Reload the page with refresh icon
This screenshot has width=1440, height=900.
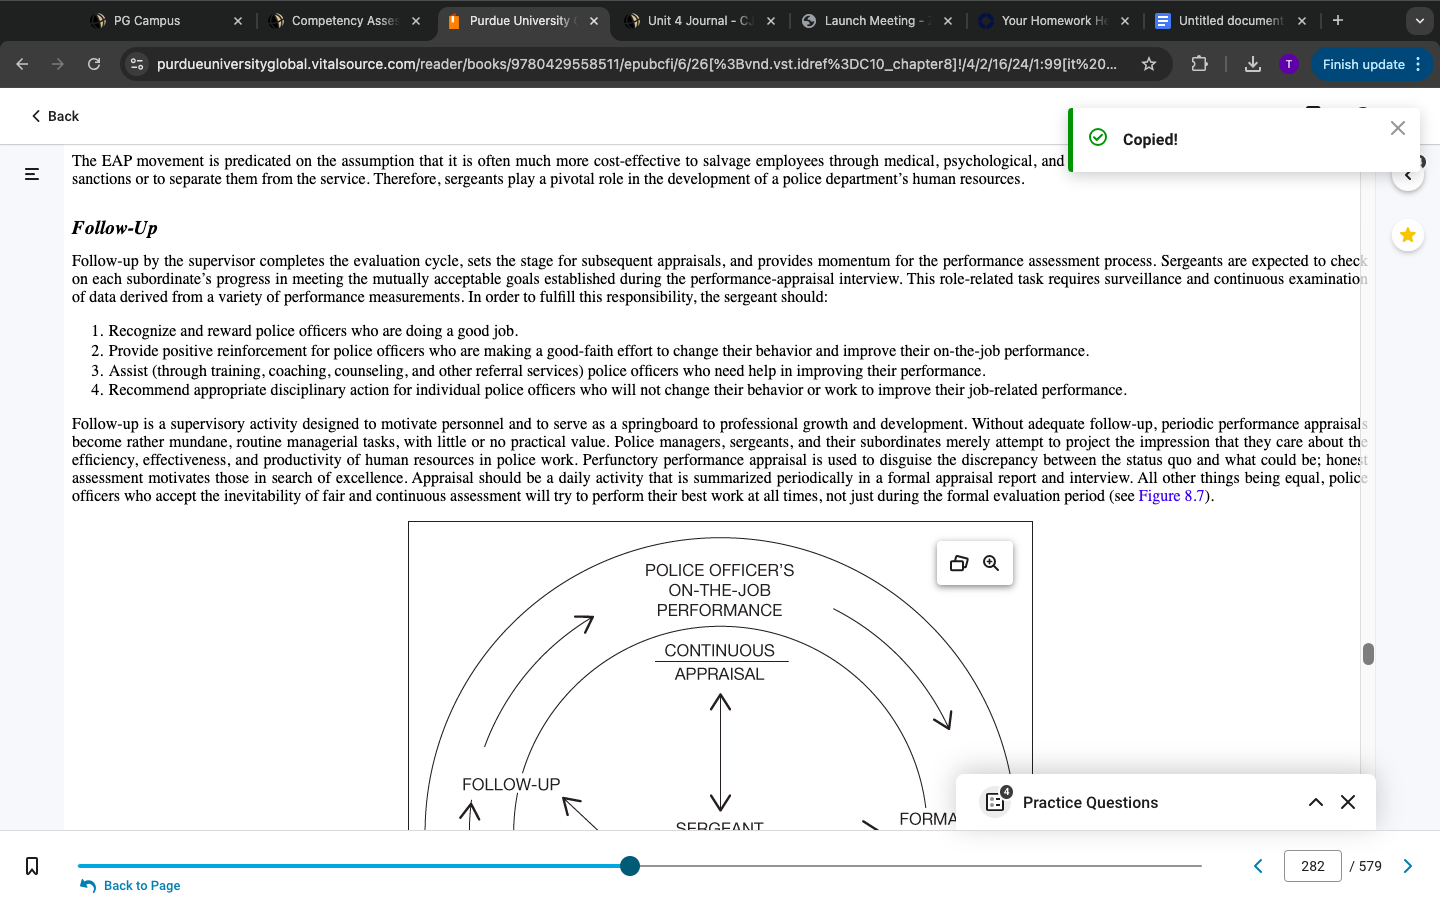point(94,64)
